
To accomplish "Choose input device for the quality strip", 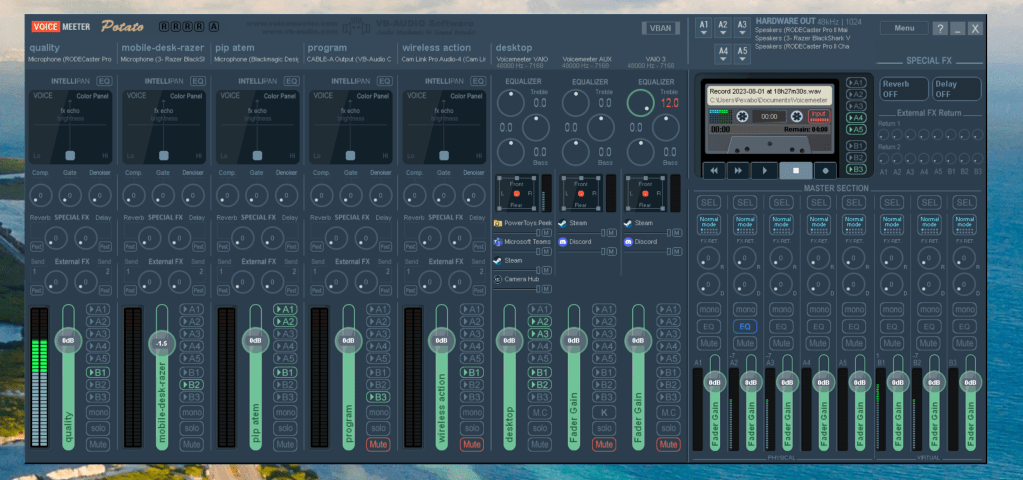I will point(70,59).
